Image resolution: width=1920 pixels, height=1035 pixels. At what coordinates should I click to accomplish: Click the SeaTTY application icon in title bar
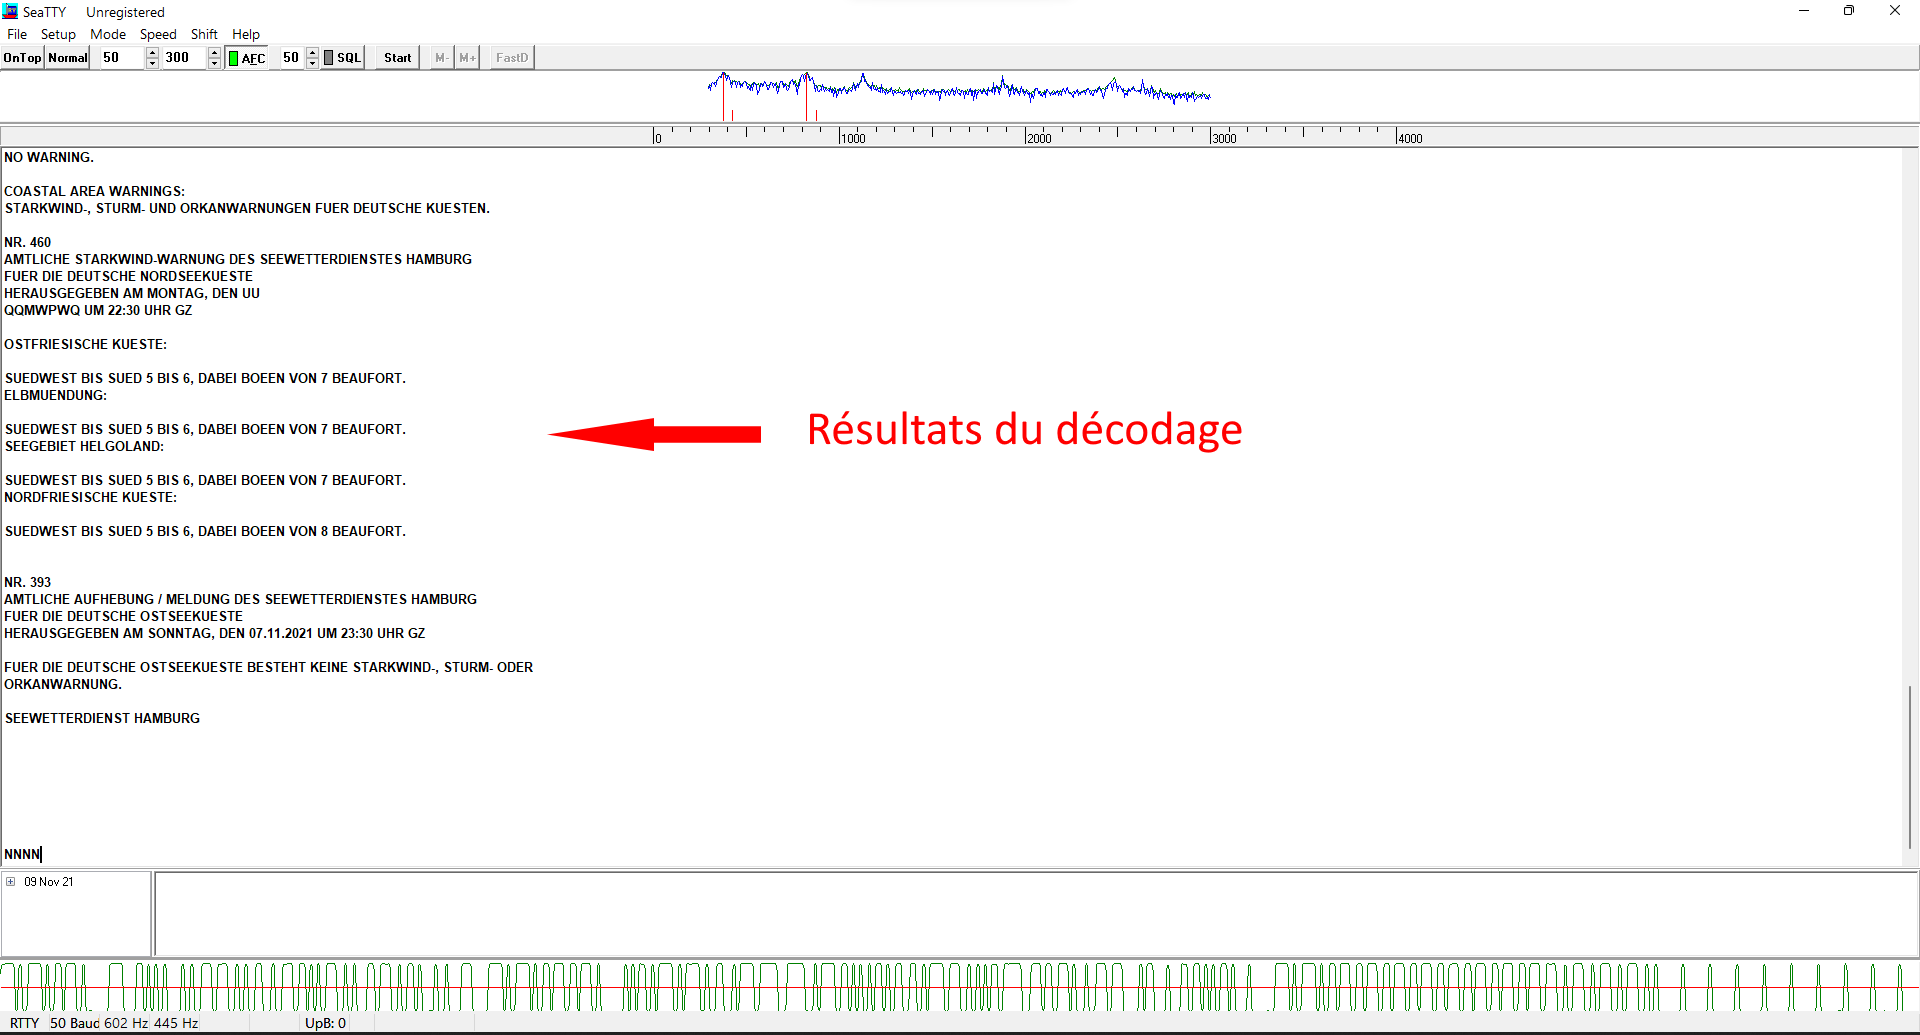pyautogui.click(x=10, y=11)
